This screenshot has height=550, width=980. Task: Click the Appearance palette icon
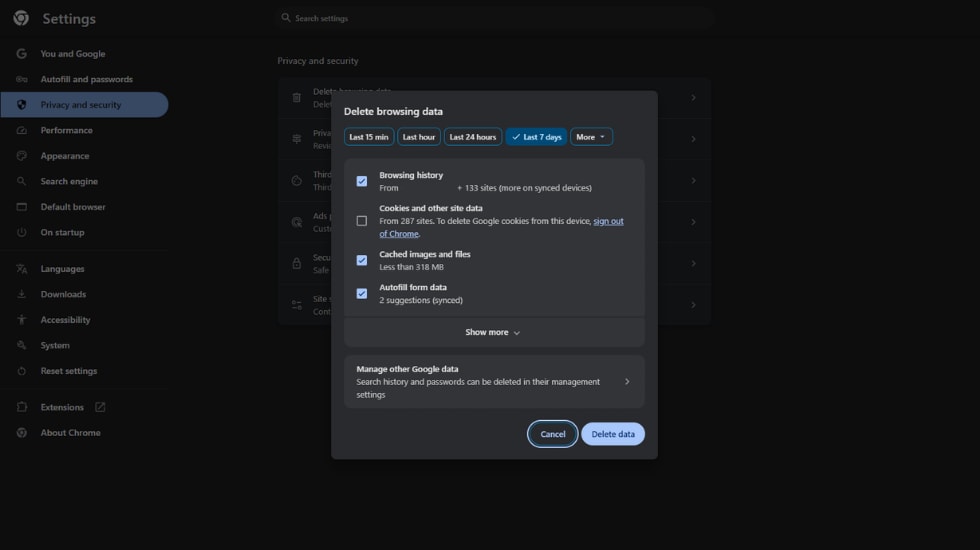(x=21, y=156)
